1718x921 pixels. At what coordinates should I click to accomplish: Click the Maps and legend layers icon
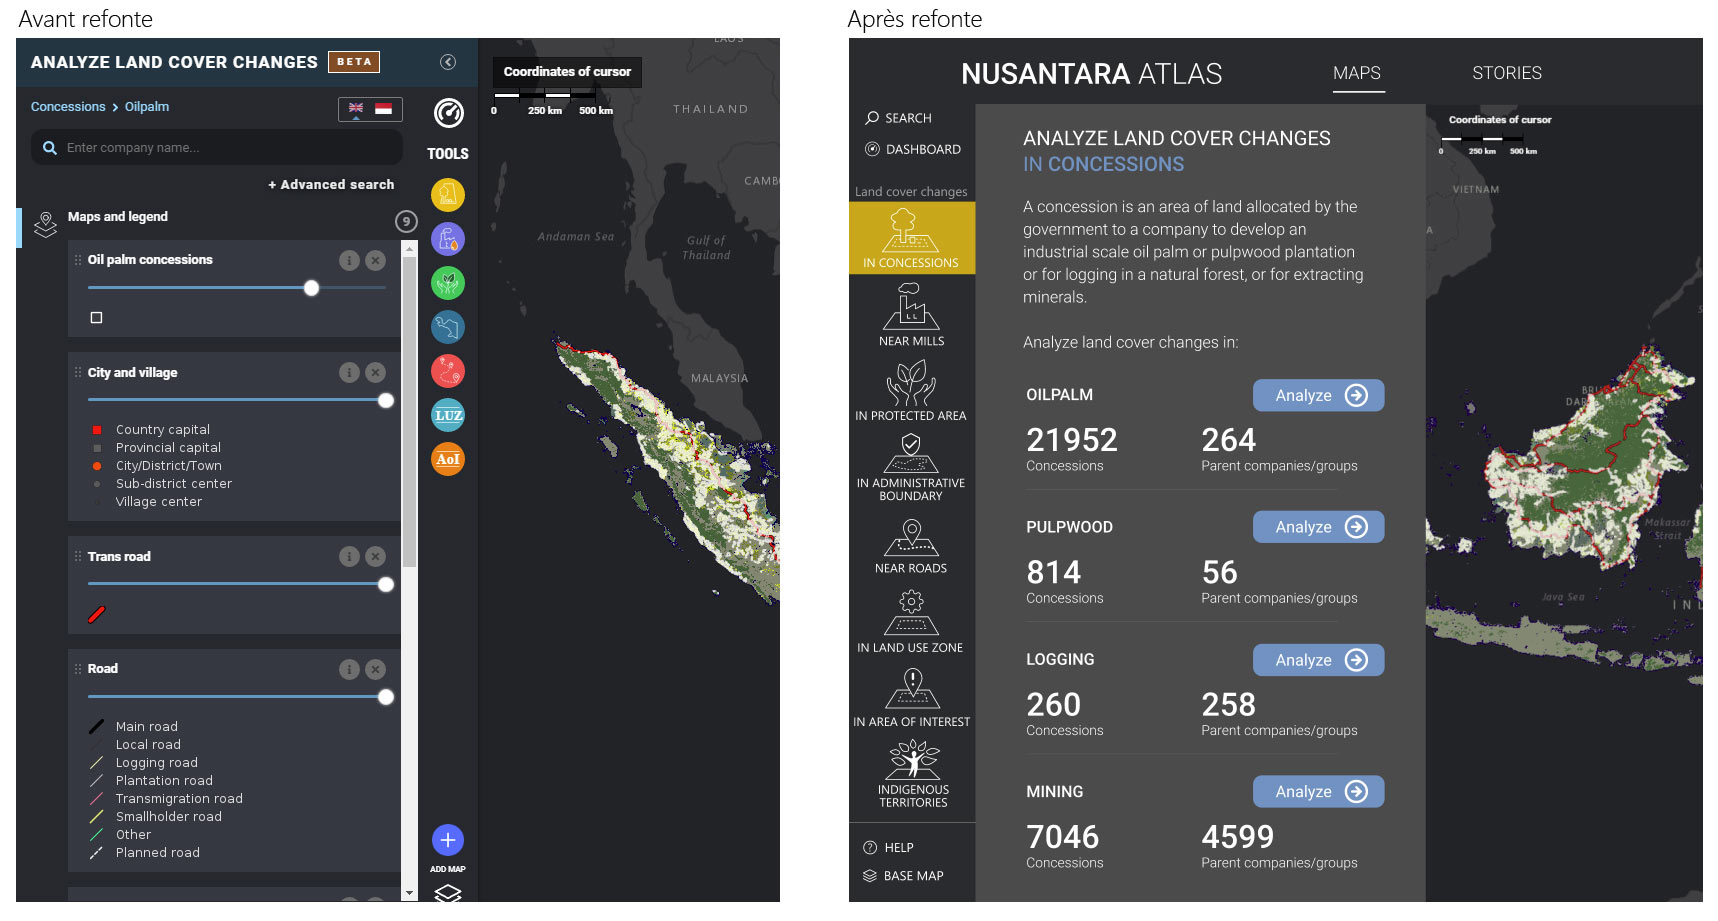(x=45, y=224)
